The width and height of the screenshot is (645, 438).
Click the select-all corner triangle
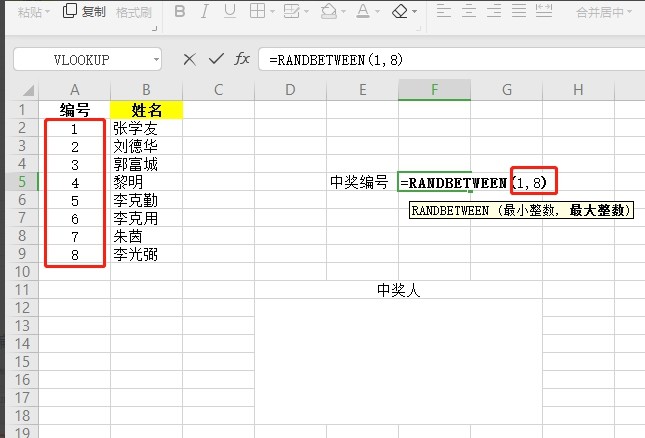pyautogui.click(x=28, y=90)
